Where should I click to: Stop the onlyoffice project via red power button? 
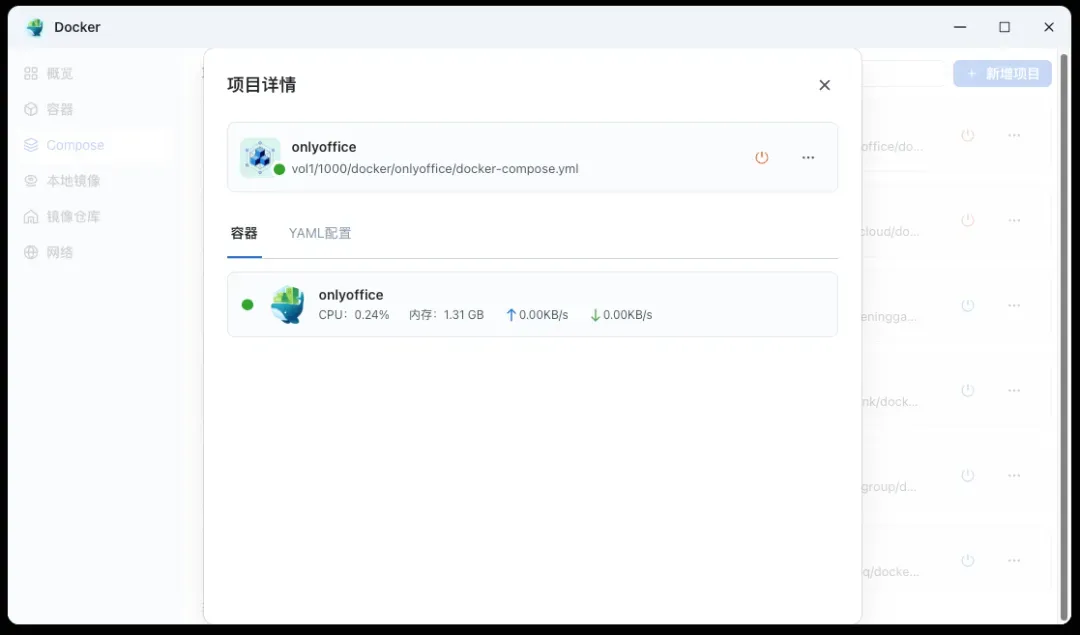click(762, 157)
